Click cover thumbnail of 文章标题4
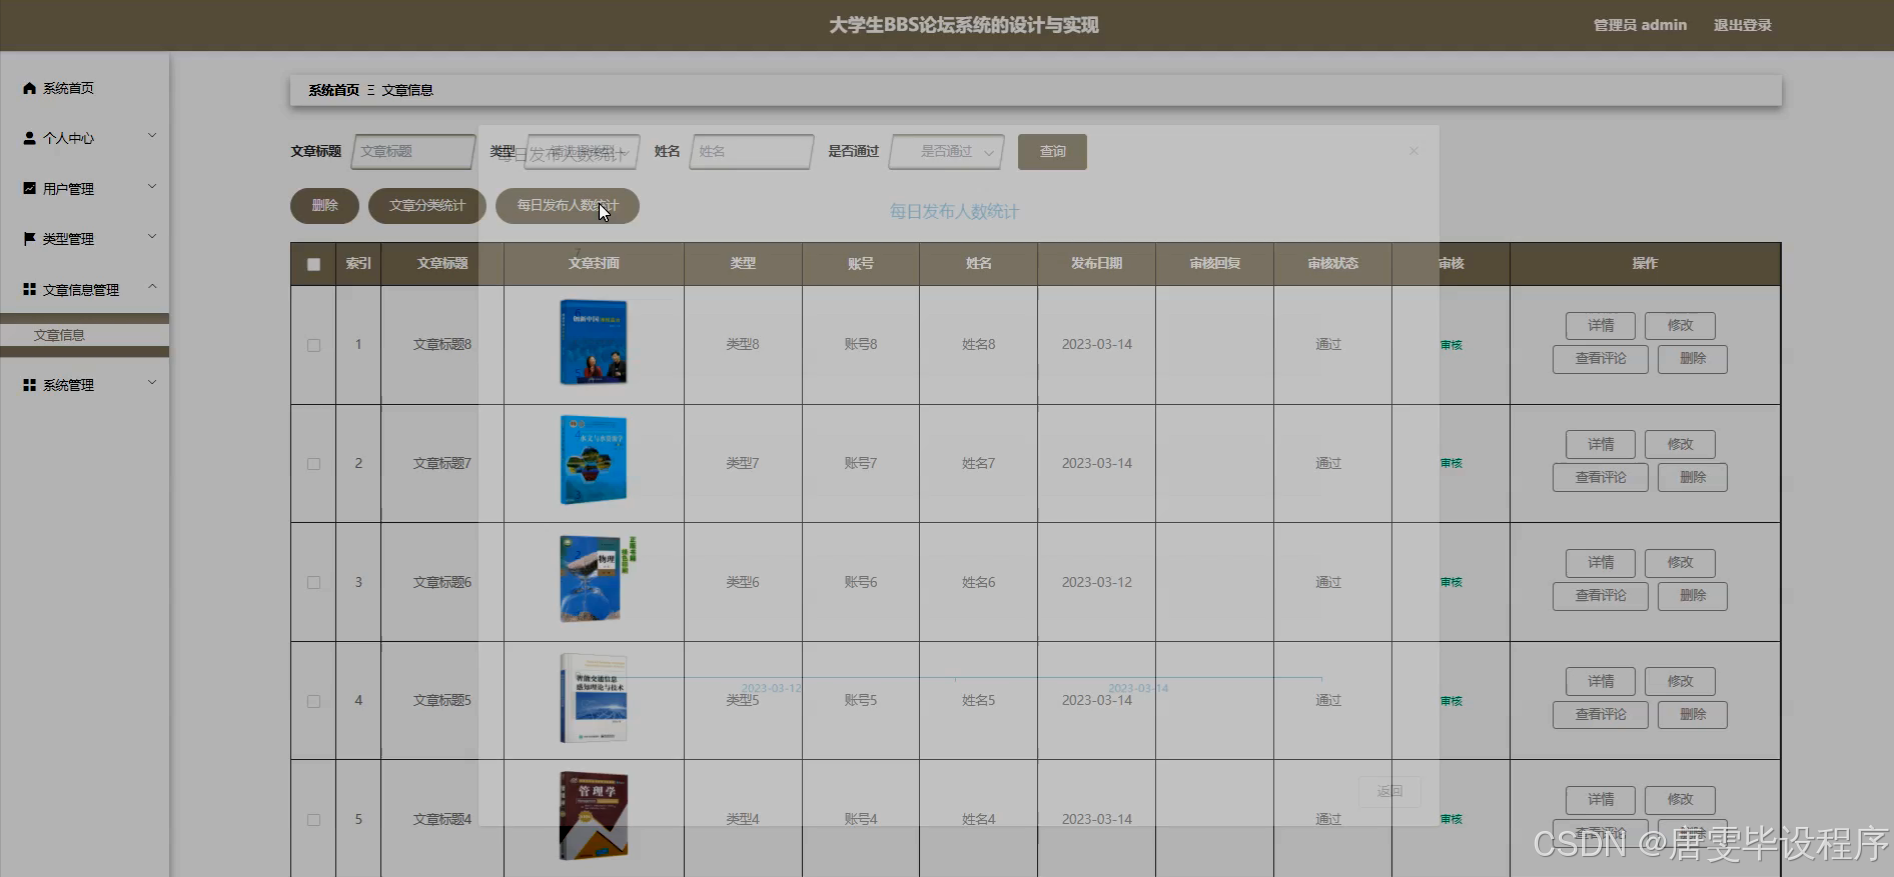Screen dimensions: 1894x877 [x=594, y=816]
